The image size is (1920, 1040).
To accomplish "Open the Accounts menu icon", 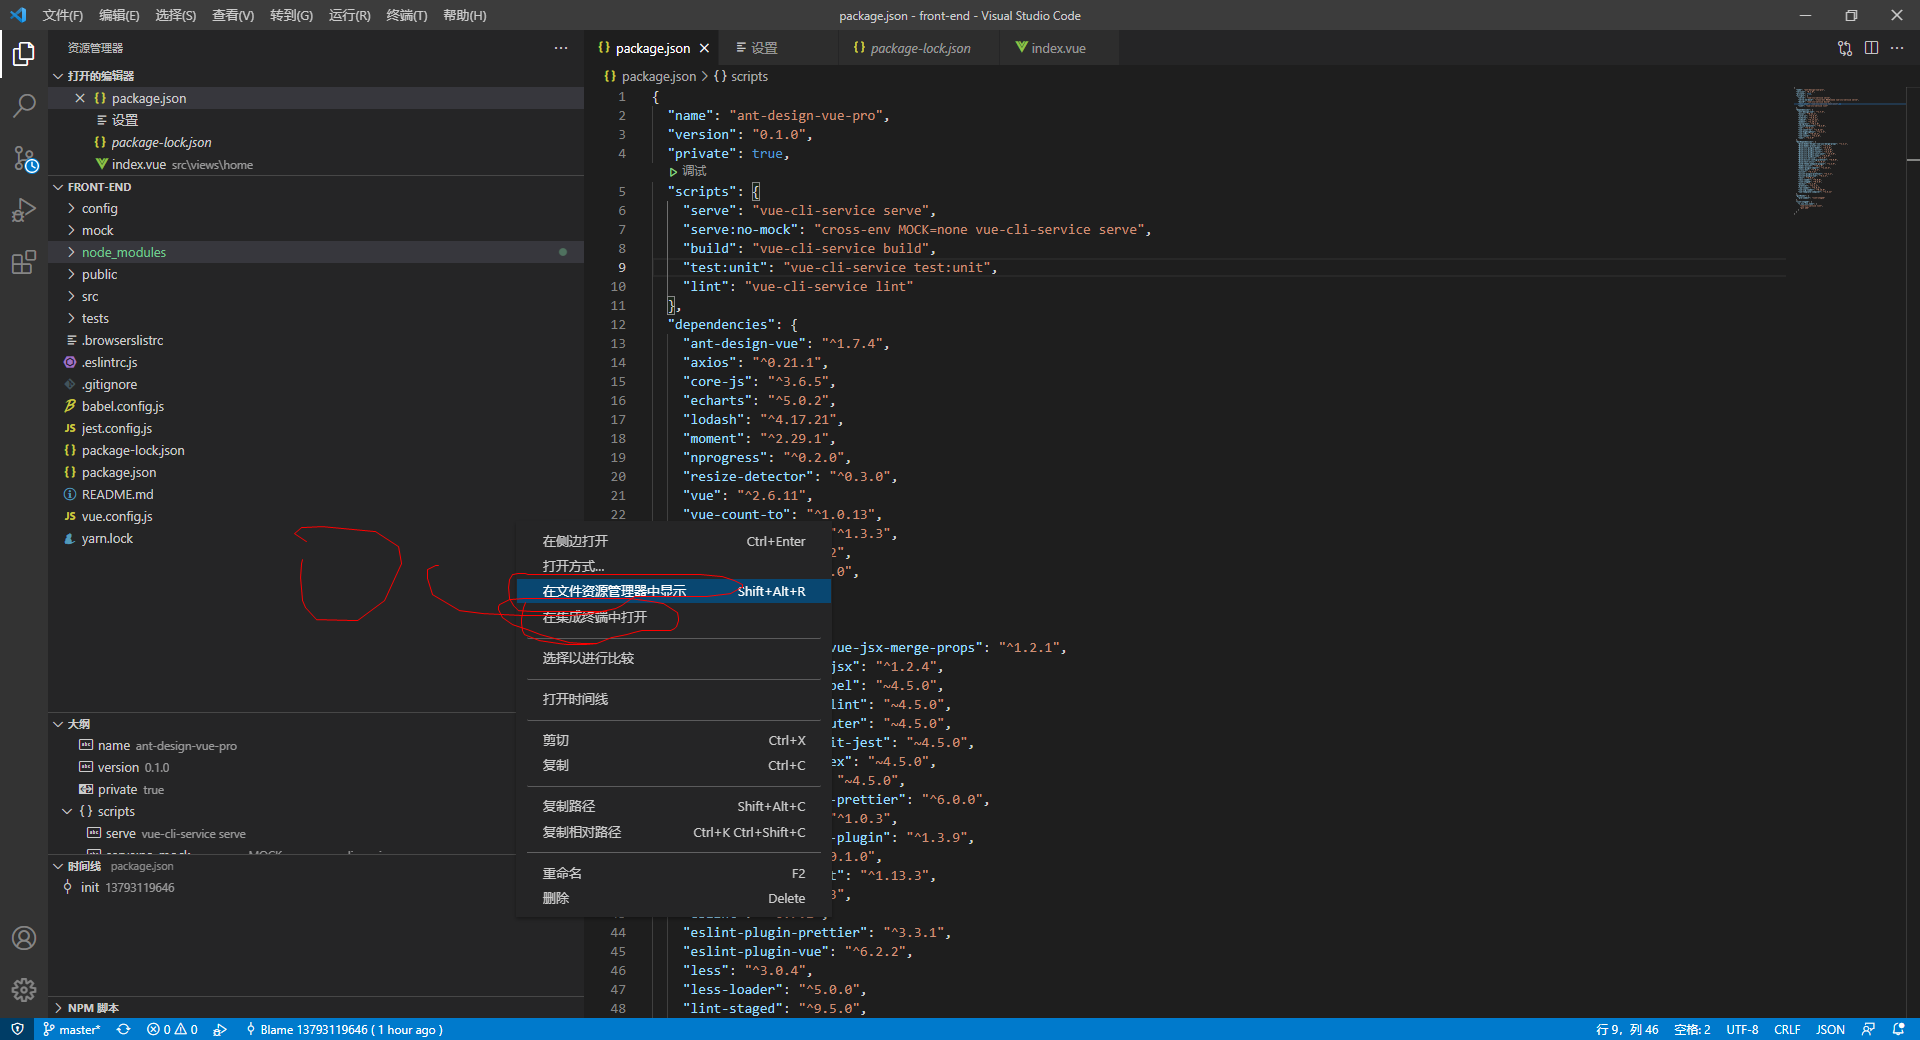I will tap(24, 938).
